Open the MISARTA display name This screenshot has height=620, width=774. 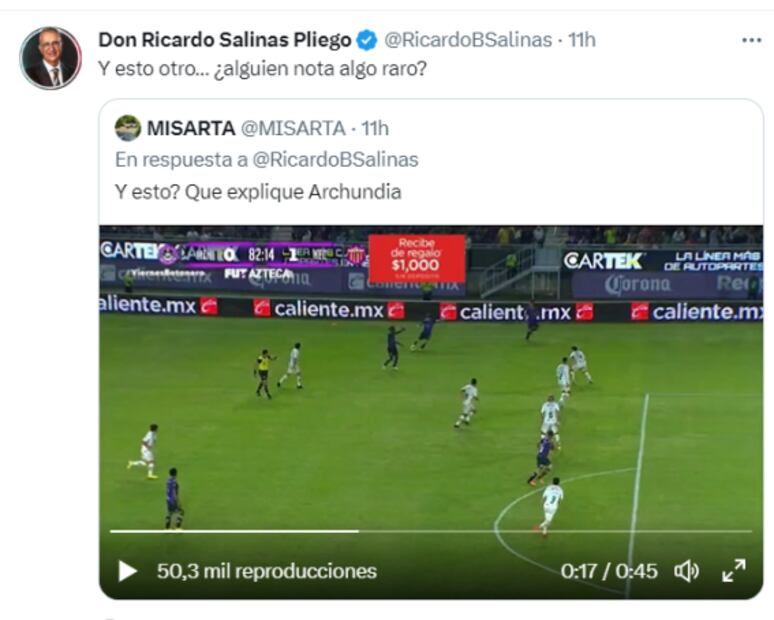click(x=191, y=128)
